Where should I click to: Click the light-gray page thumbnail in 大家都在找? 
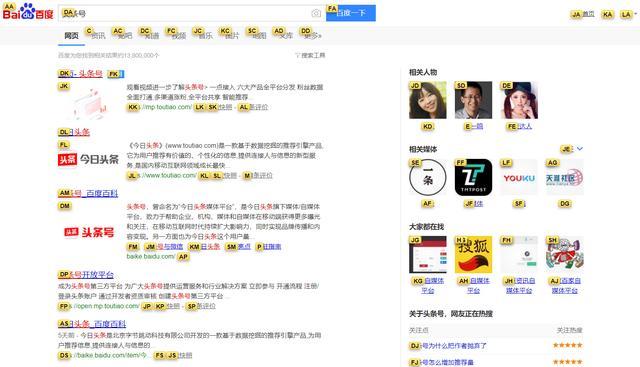tap(519, 254)
